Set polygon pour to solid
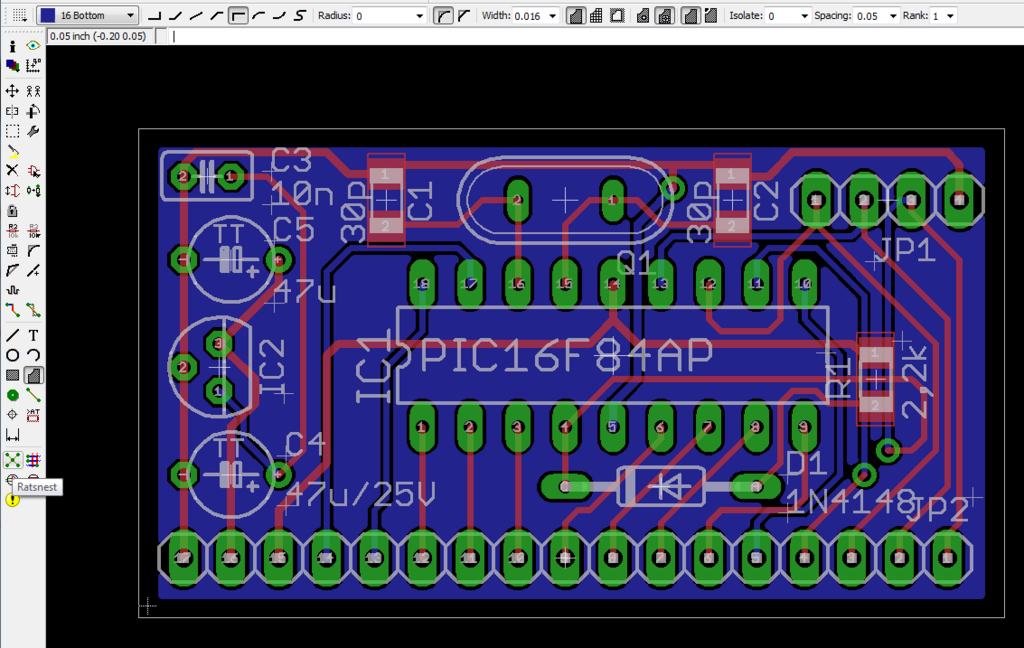The width and height of the screenshot is (1024, 648). point(575,16)
